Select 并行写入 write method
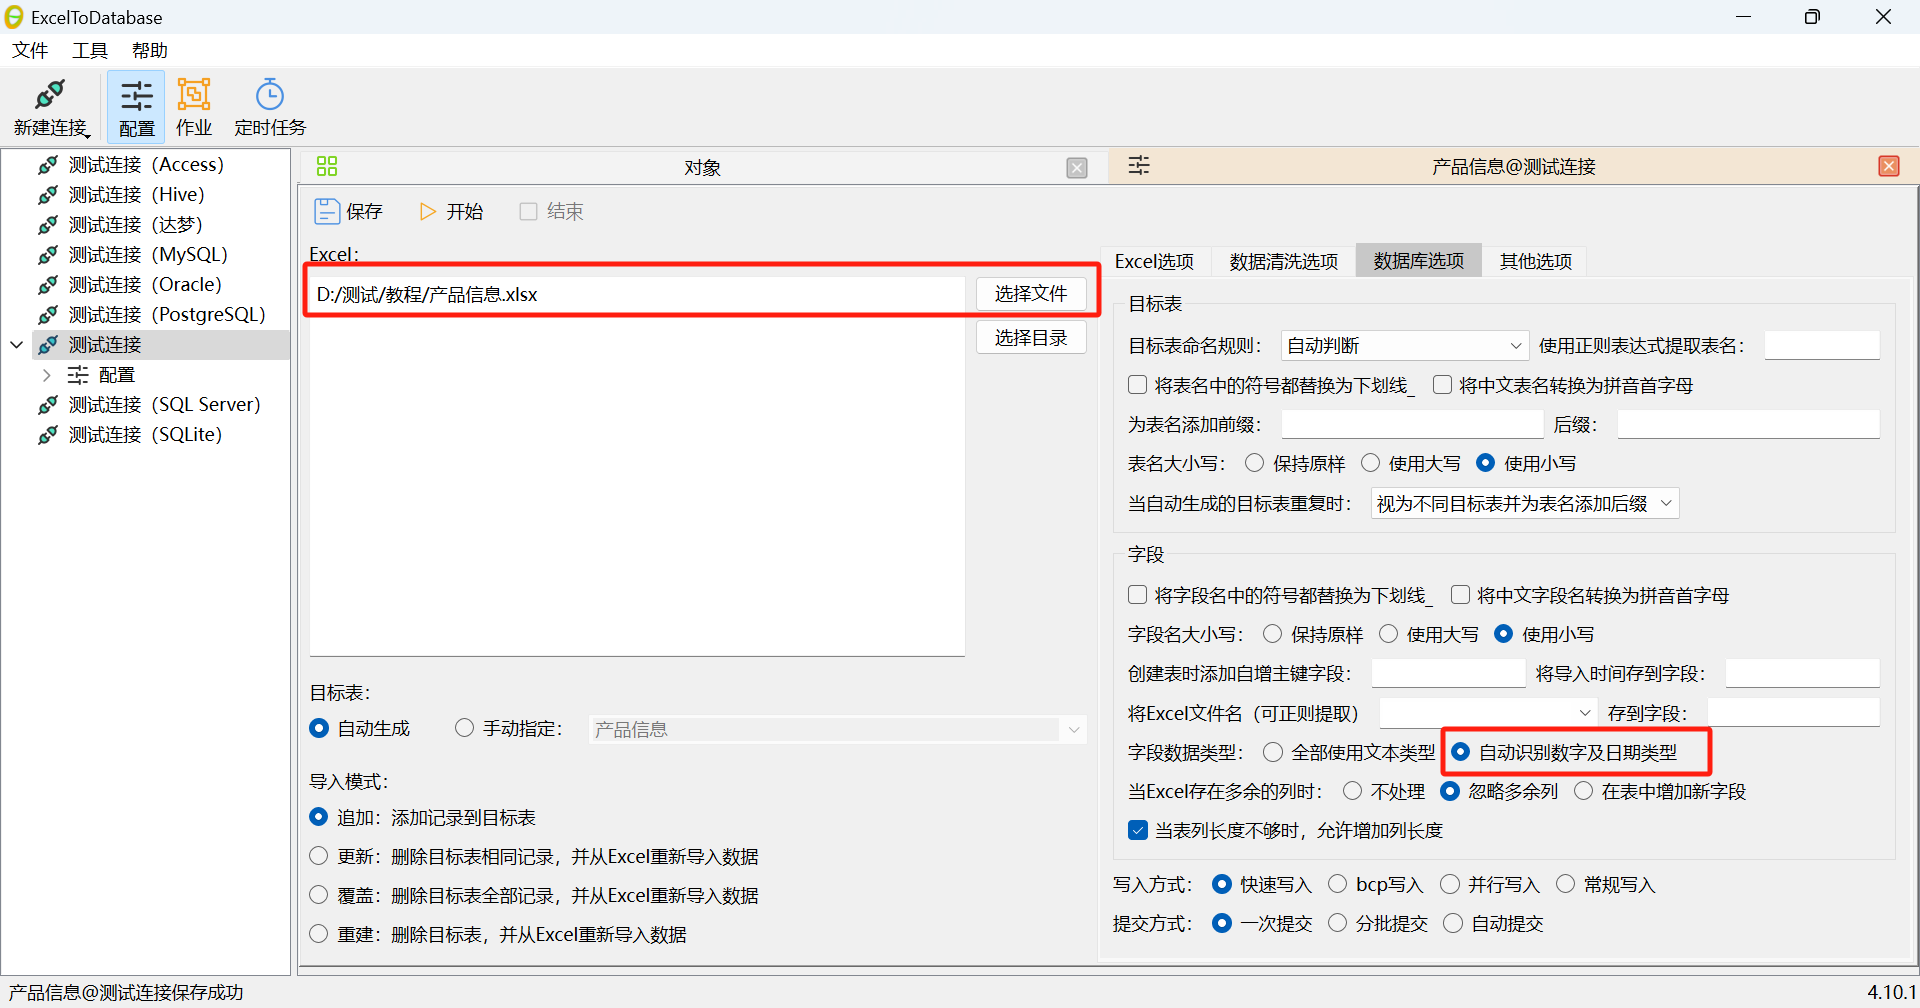The height and width of the screenshot is (1008, 1920). click(x=1449, y=884)
